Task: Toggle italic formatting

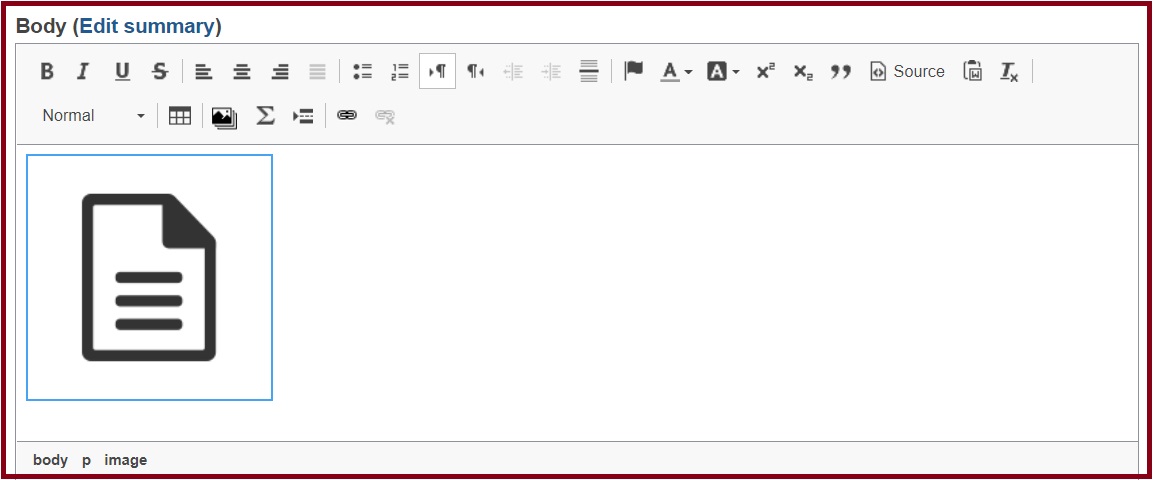Action: (x=83, y=71)
